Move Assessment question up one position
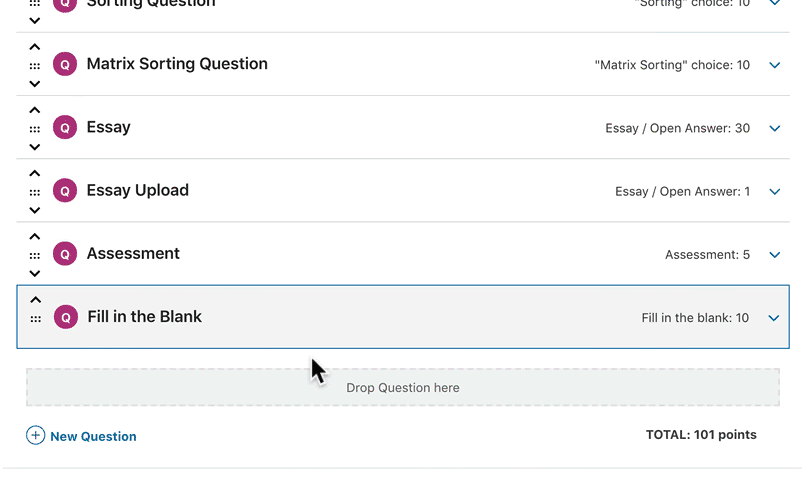Image resolution: width=802 pixels, height=478 pixels. click(35, 237)
